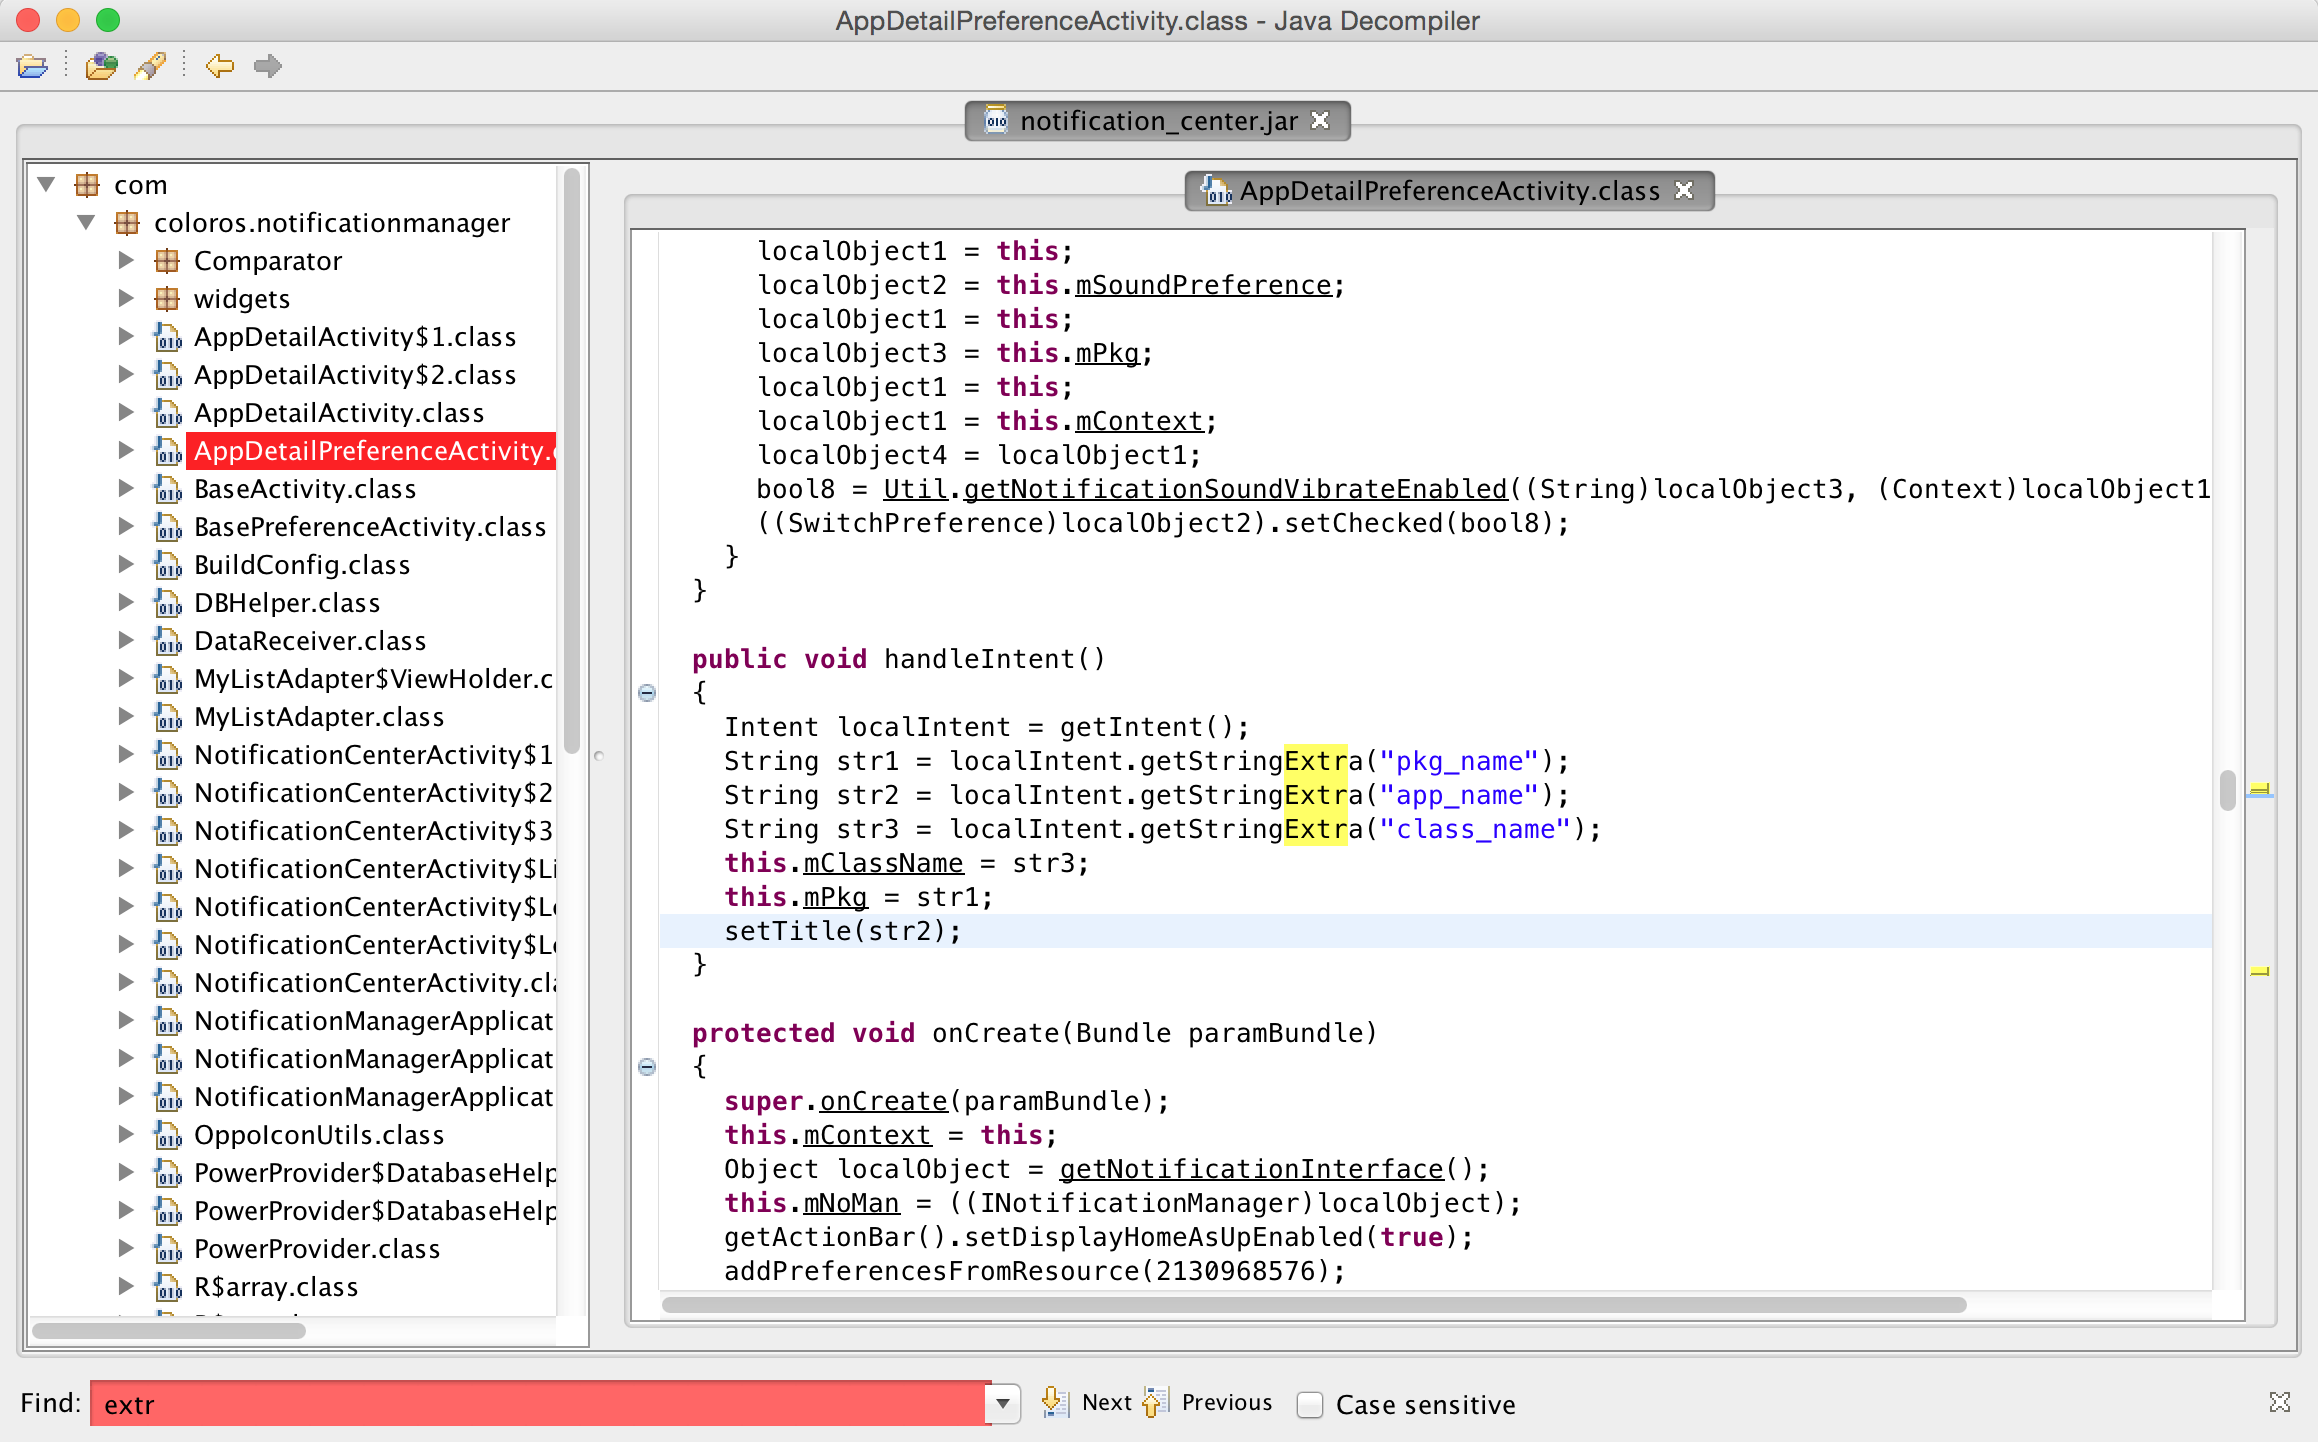Click the Find text input field
Screen dimensions: 2318x1442
pyautogui.click(x=540, y=1404)
